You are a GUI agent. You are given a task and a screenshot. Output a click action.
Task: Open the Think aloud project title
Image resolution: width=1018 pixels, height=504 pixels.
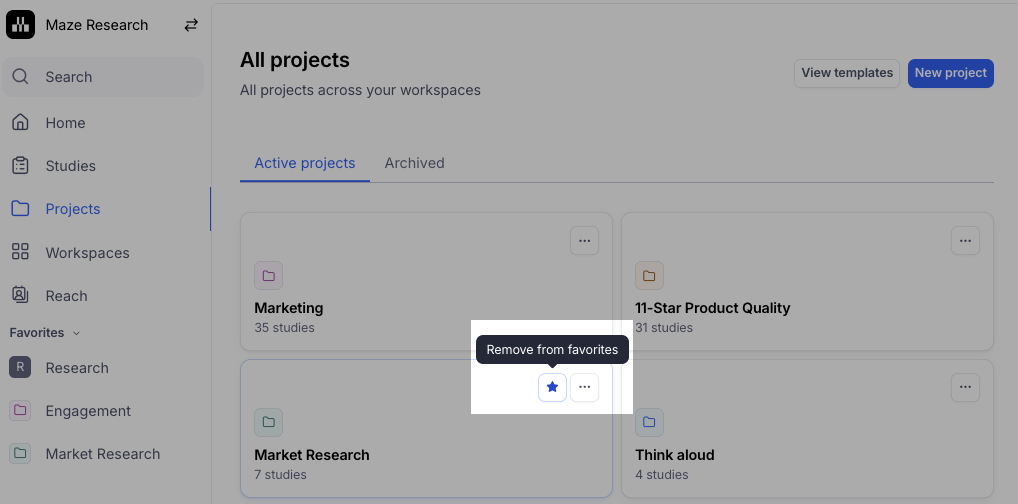click(675, 455)
